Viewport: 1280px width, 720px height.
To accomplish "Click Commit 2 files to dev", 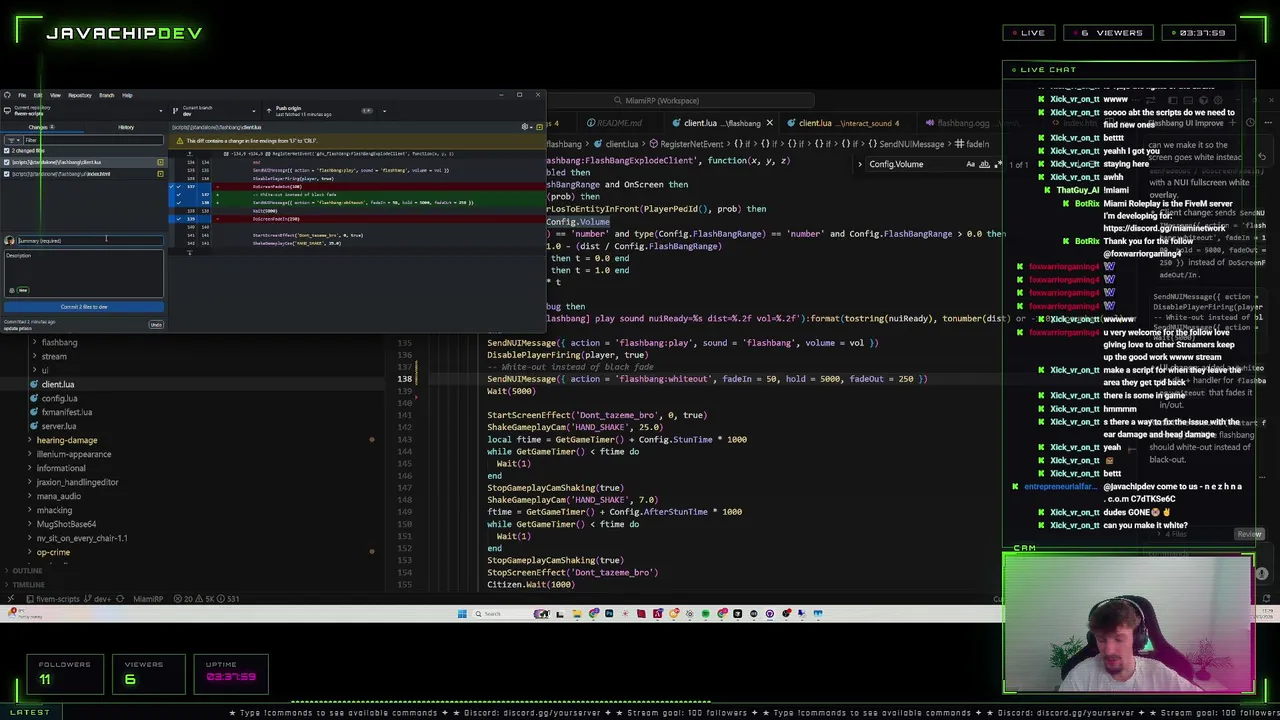I will [x=84, y=307].
